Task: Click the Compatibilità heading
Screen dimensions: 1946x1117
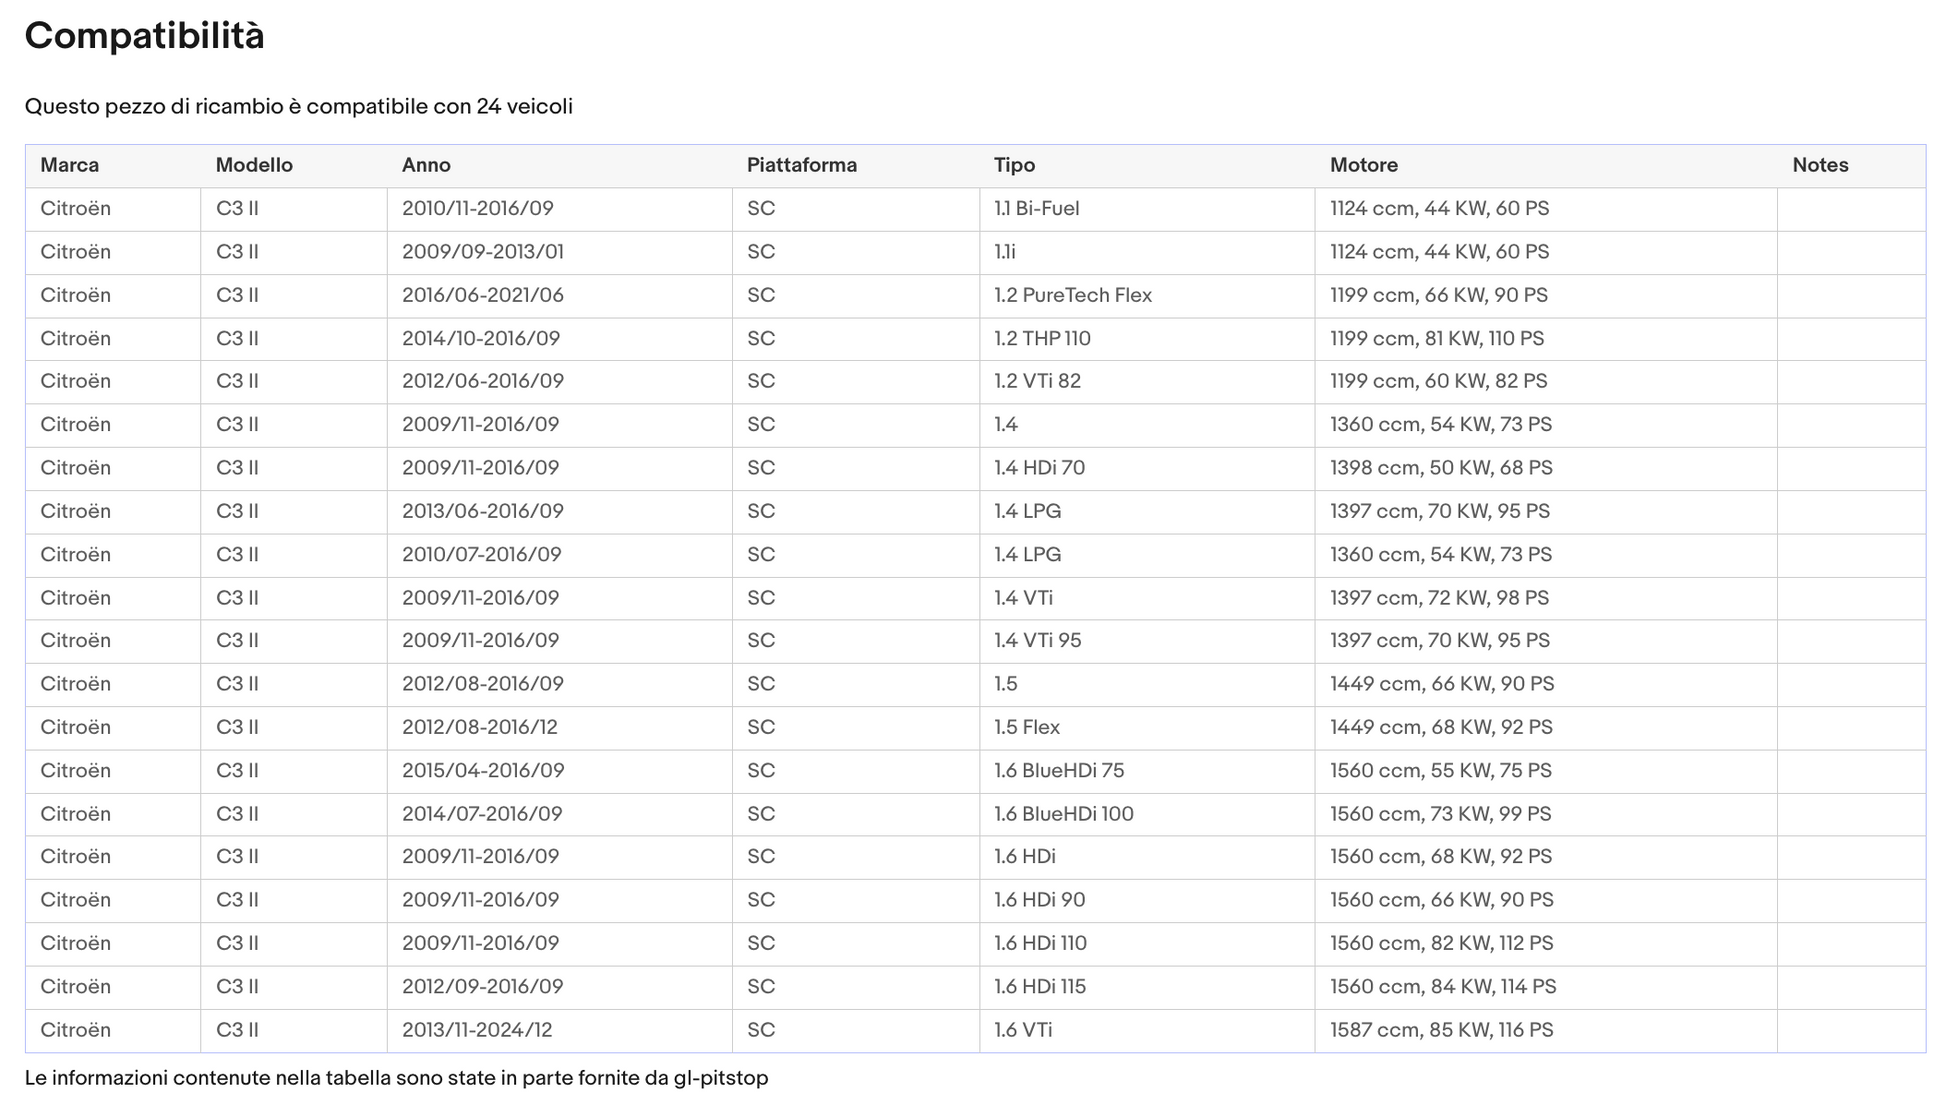Action: point(144,36)
